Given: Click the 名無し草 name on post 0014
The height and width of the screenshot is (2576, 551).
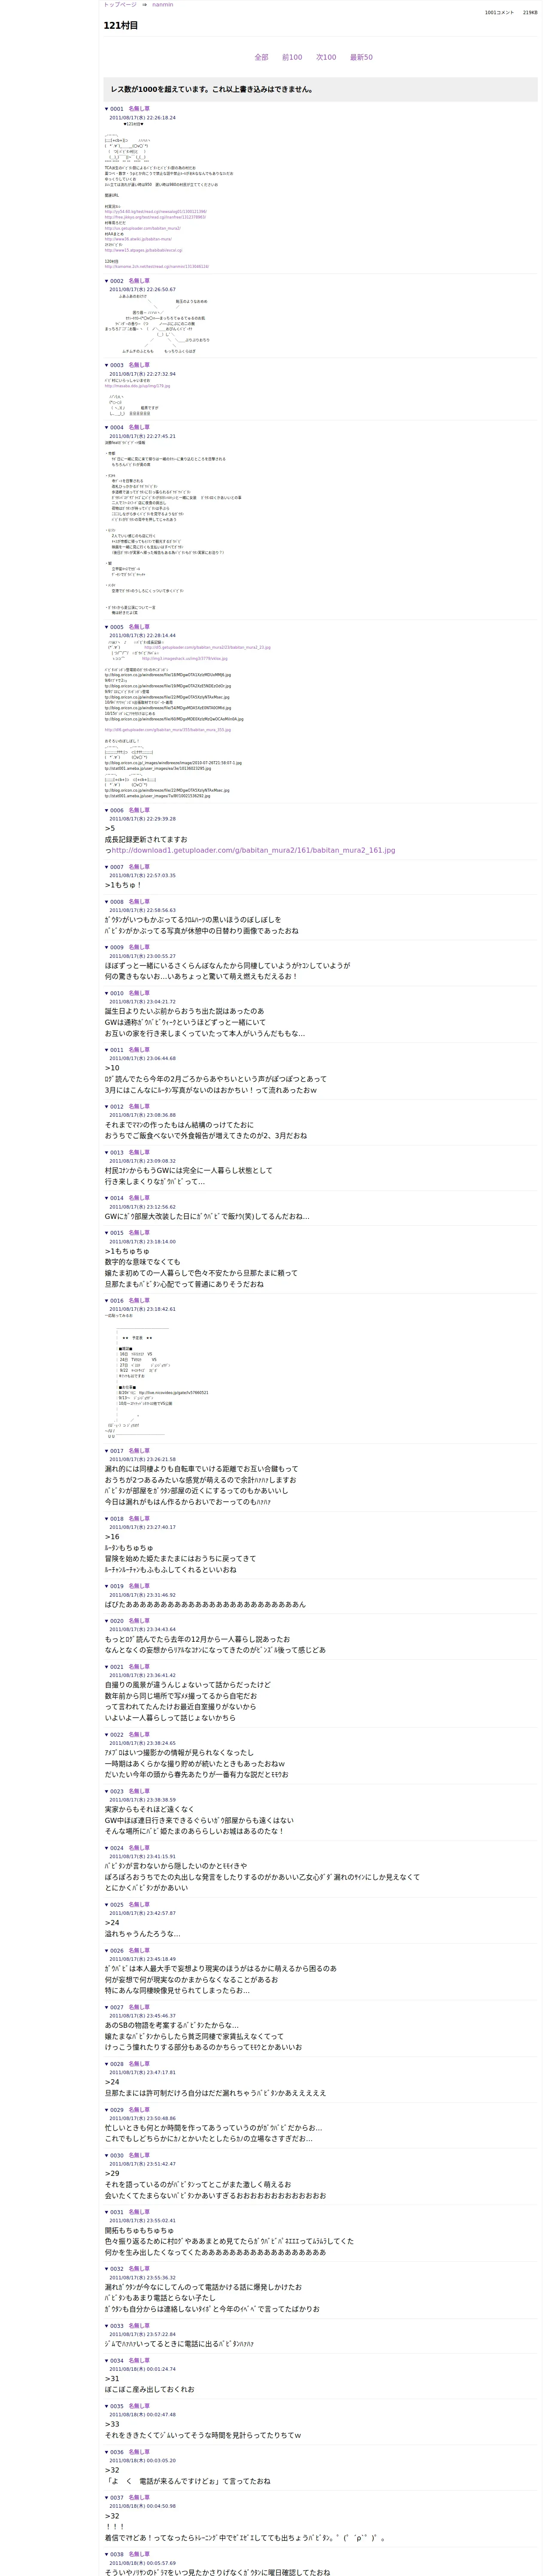Looking at the screenshot, I should coord(139,1198).
